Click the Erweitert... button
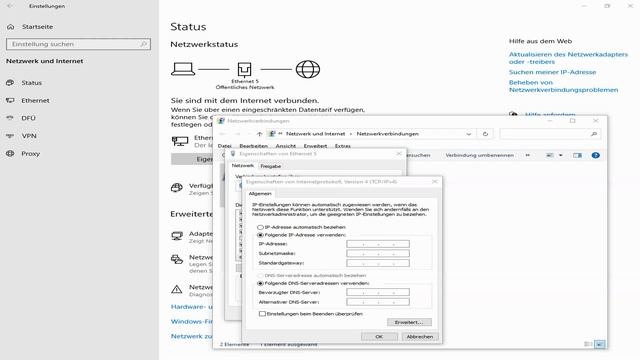 point(409,322)
